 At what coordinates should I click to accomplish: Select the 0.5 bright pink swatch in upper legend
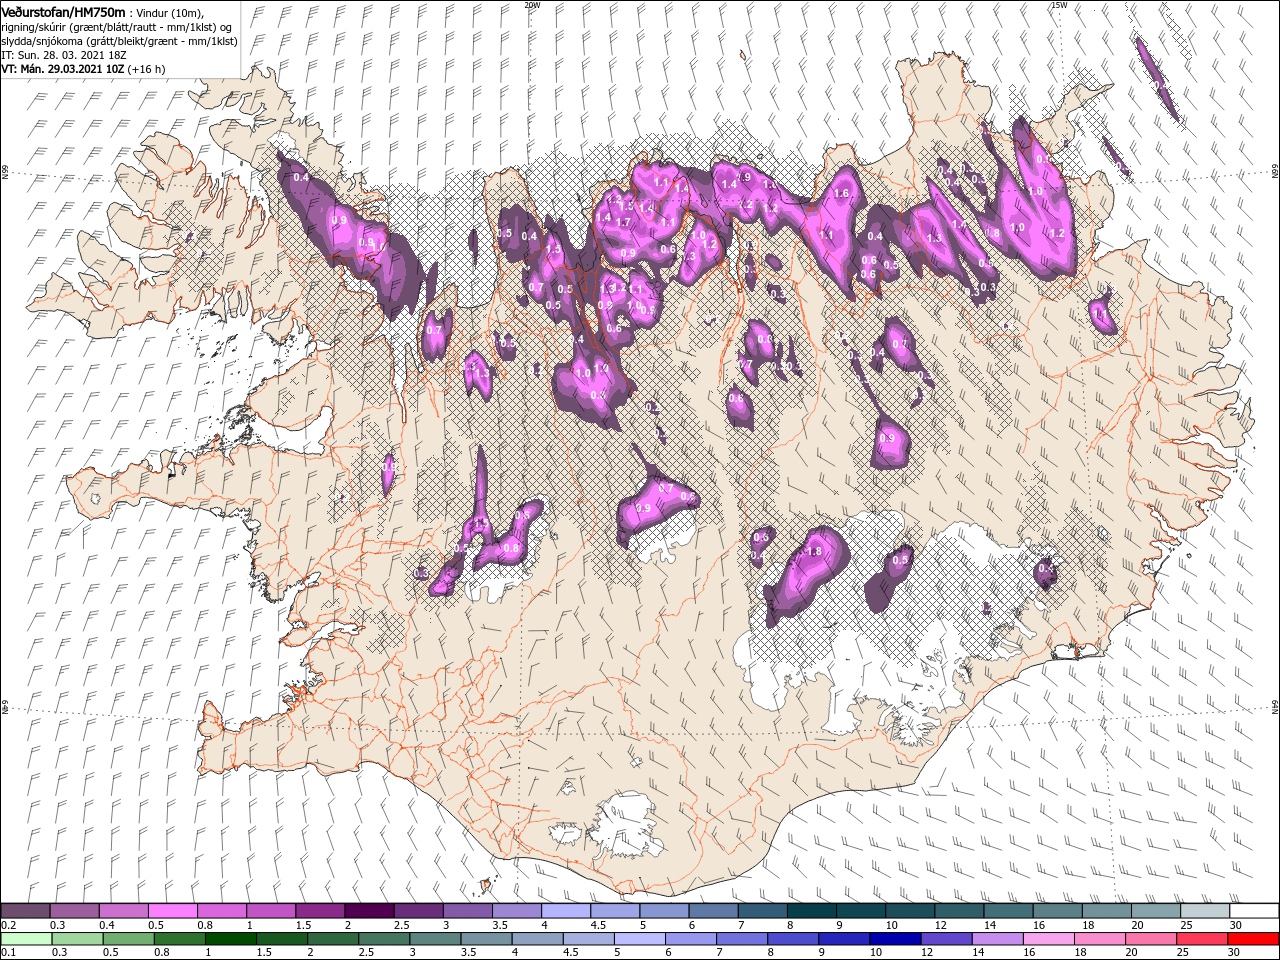172,911
